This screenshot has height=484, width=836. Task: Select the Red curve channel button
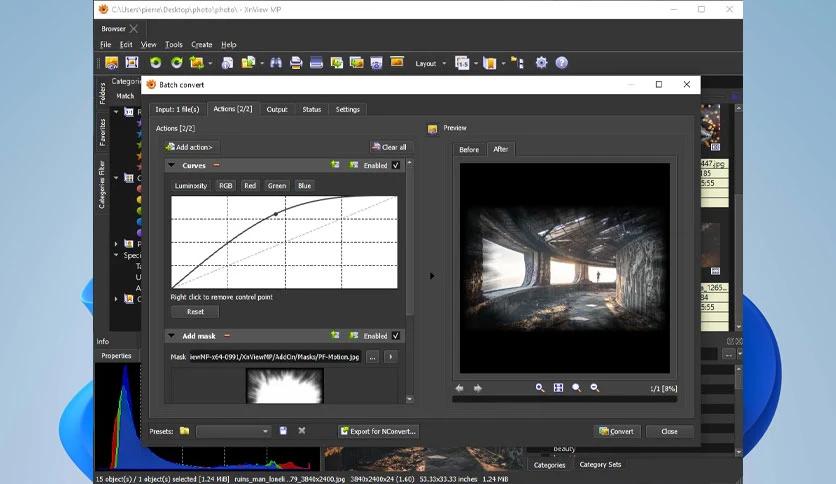tap(250, 185)
